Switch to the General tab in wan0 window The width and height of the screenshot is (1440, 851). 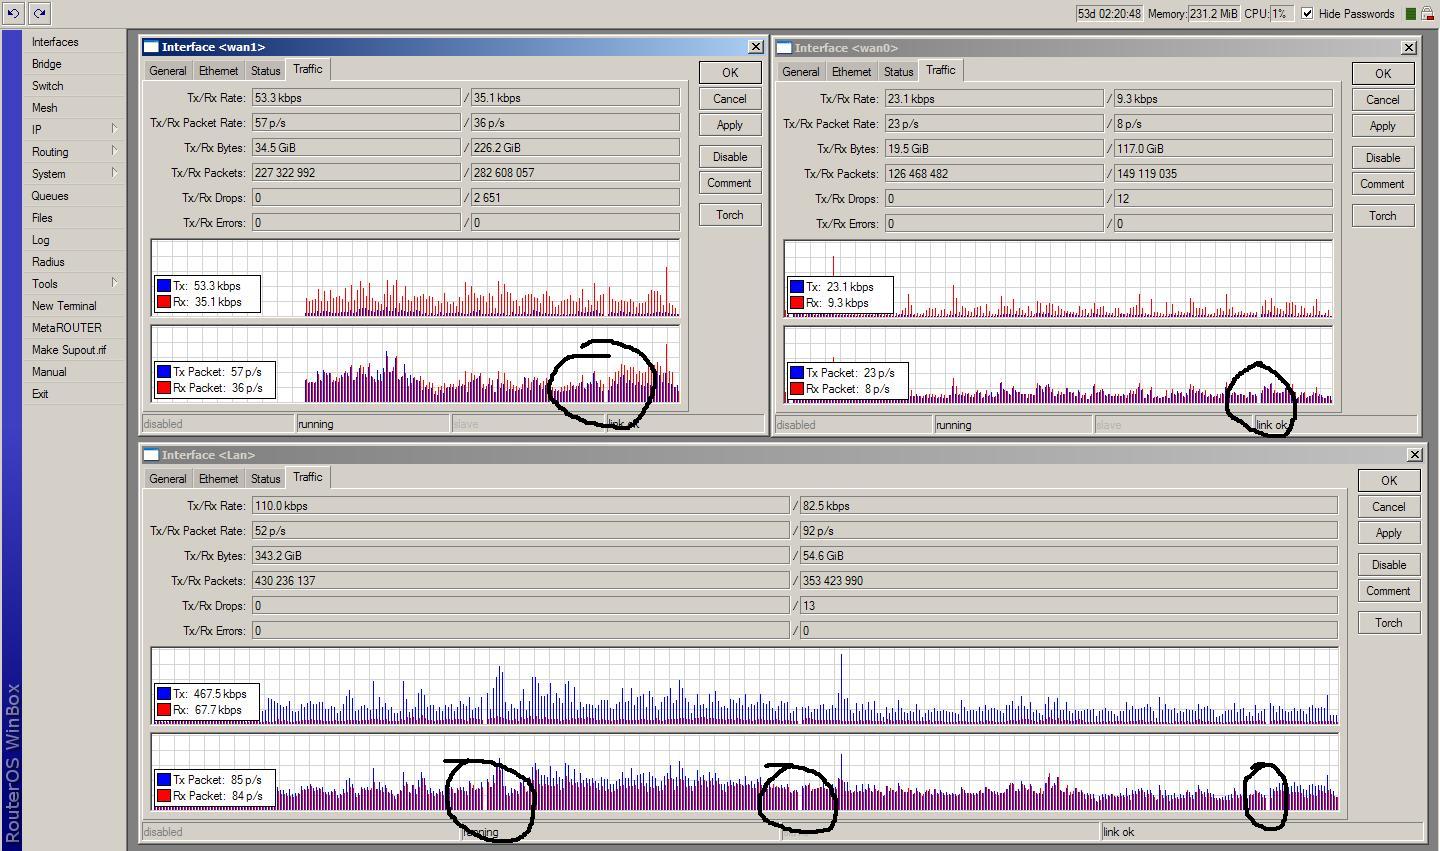pyautogui.click(x=800, y=71)
